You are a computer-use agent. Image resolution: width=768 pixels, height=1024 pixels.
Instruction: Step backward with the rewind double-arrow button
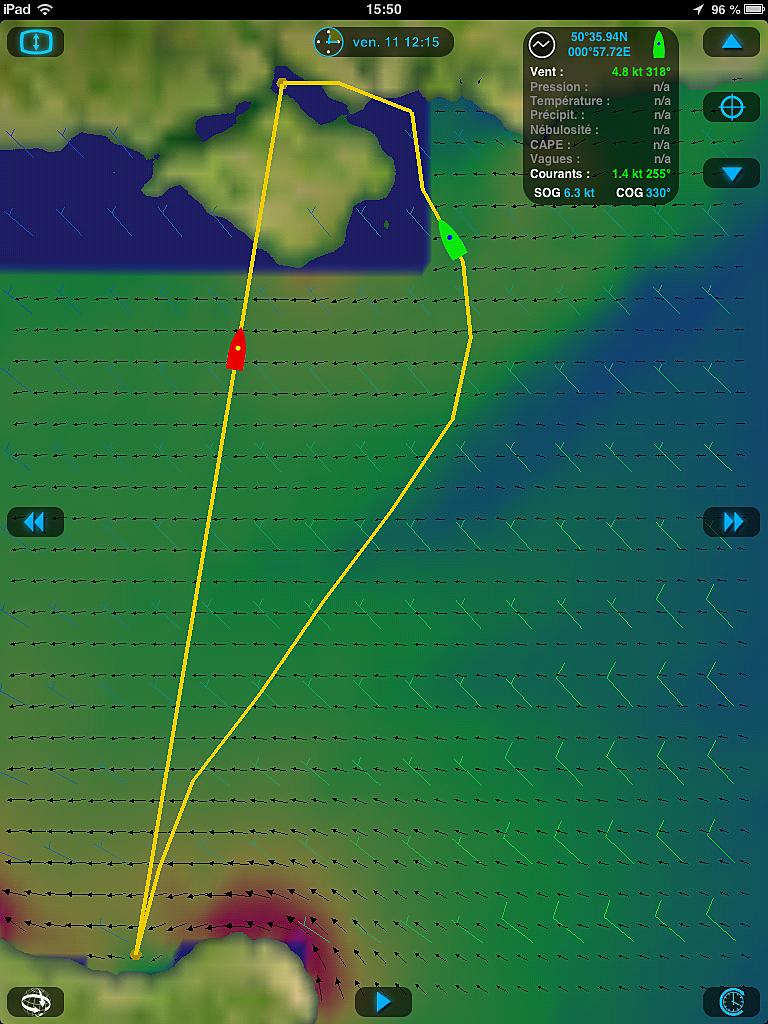tap(35, 522)
